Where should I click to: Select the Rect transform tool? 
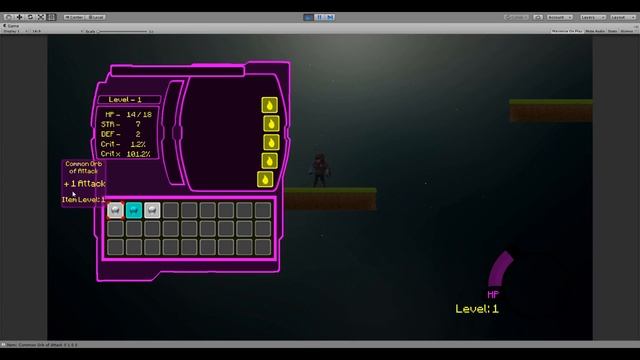51,17
